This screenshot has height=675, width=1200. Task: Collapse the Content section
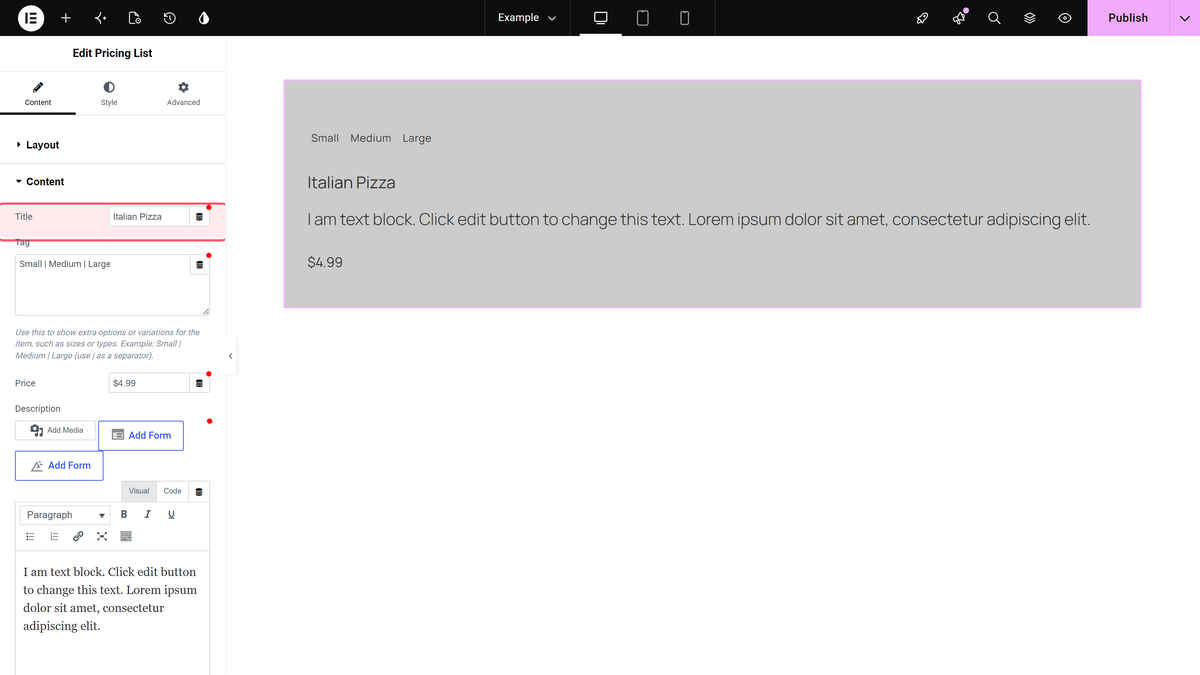[113, 182]
